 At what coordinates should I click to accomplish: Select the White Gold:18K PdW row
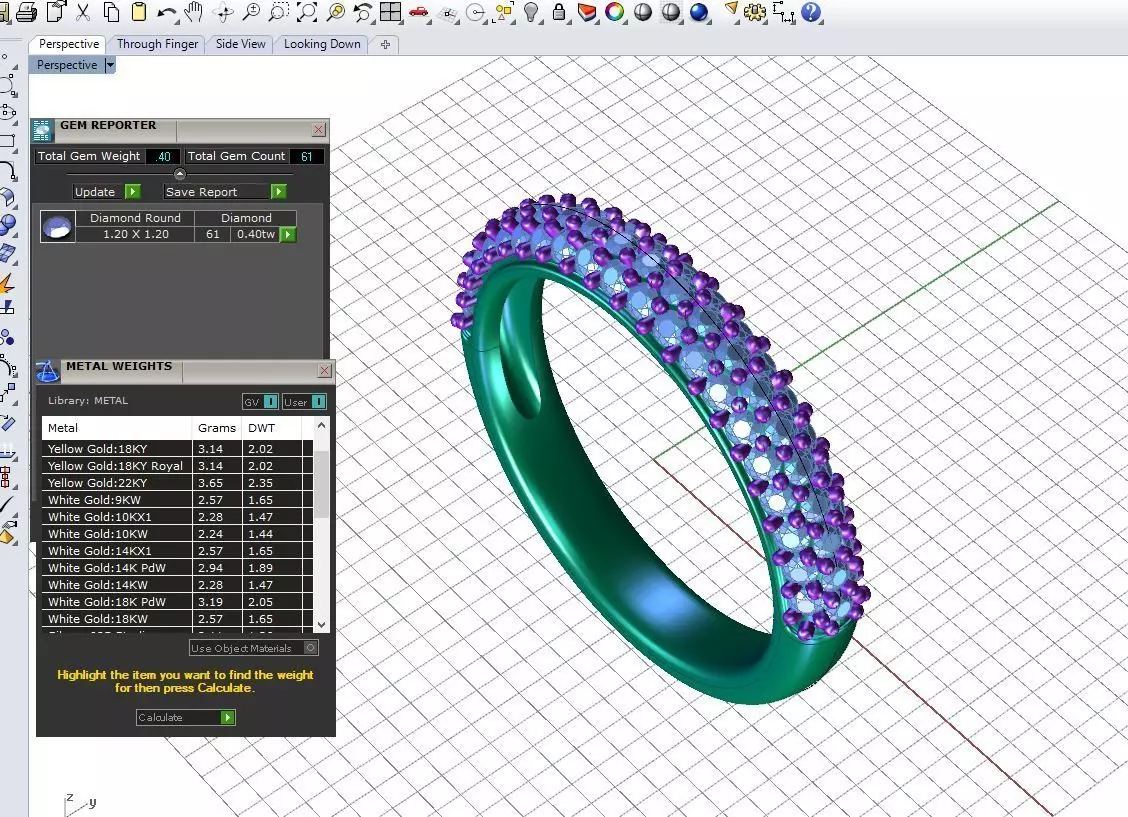pyautogui.click(x=178, y=602)
